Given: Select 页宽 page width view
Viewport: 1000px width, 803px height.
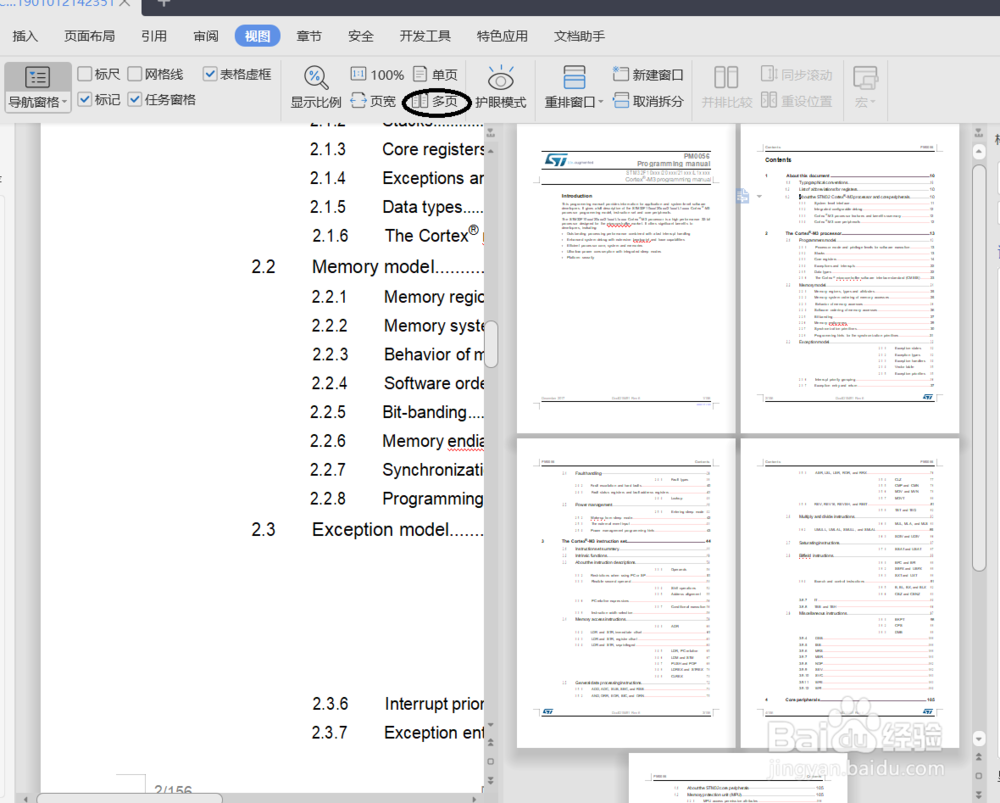Looking at the screenshot, I should (x=374, y=101).
